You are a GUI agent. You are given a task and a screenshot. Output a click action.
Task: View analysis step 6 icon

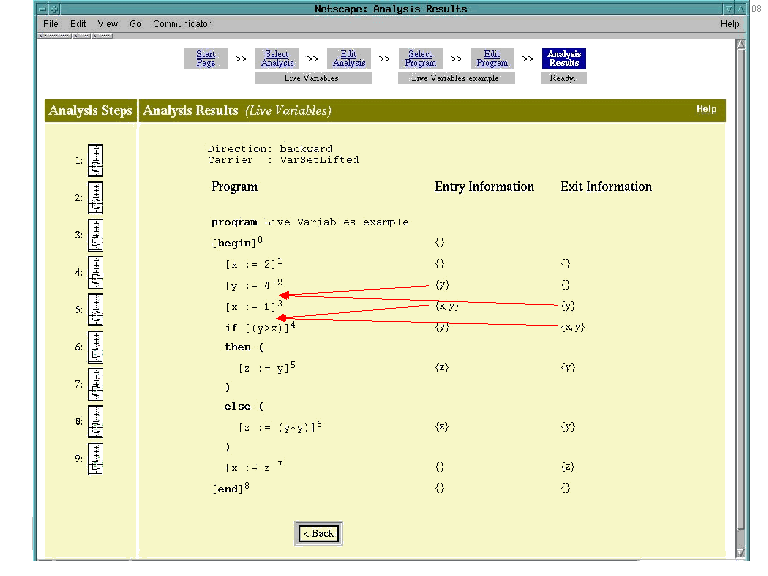(96, 347)
